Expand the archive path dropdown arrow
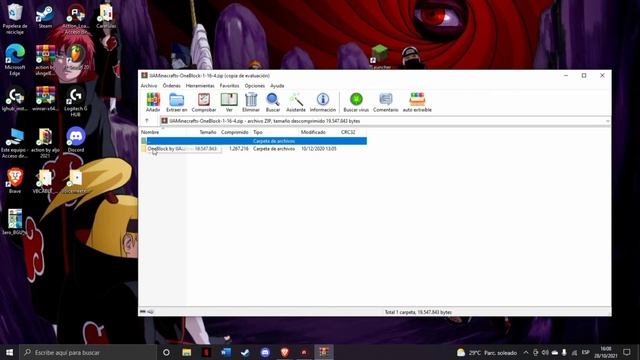Viewport: 640px width, 360px height. (x=607, y=121)
